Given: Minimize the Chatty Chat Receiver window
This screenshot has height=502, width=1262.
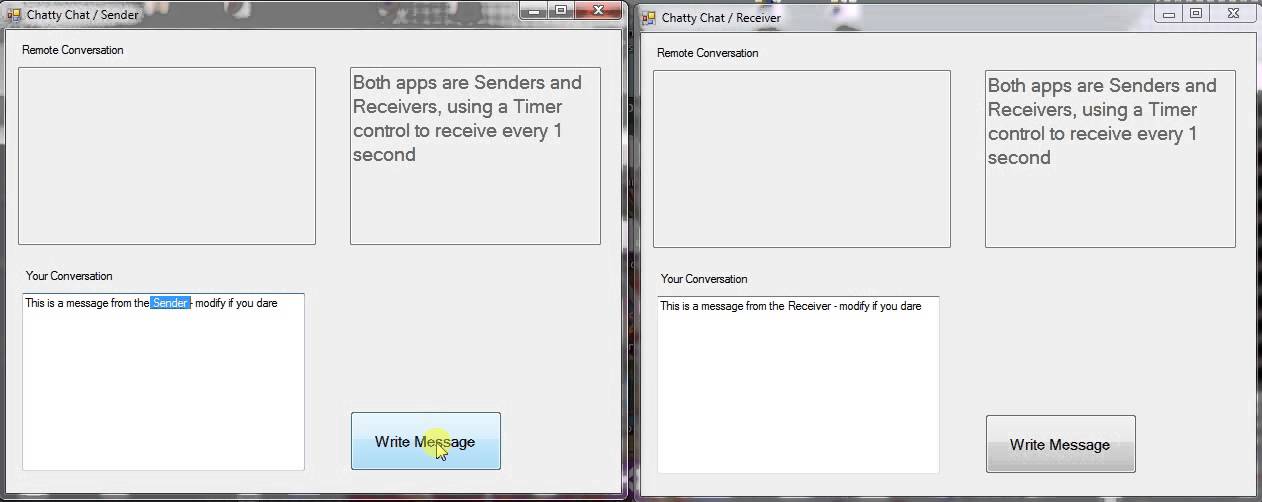Looking at the screenshot, I should pyautogui.click(x=1169, y=14).
